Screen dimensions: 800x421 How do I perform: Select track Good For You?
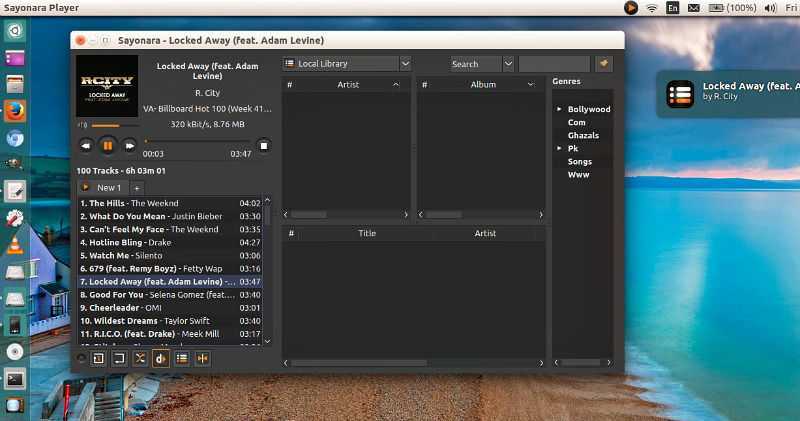(170, 295)
